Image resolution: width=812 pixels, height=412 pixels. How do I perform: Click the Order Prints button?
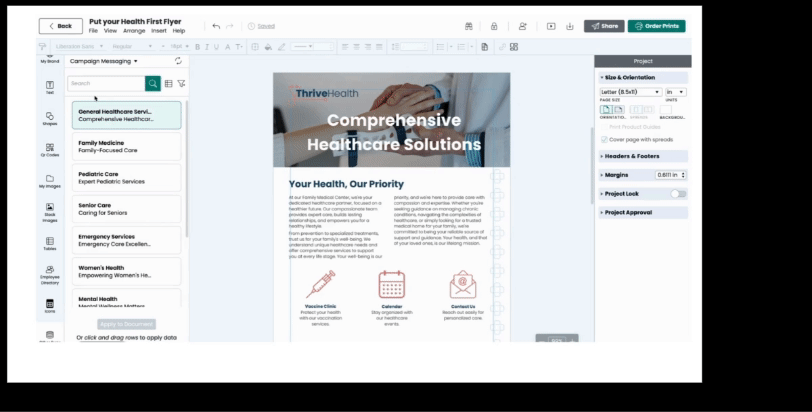coord(657,26)
